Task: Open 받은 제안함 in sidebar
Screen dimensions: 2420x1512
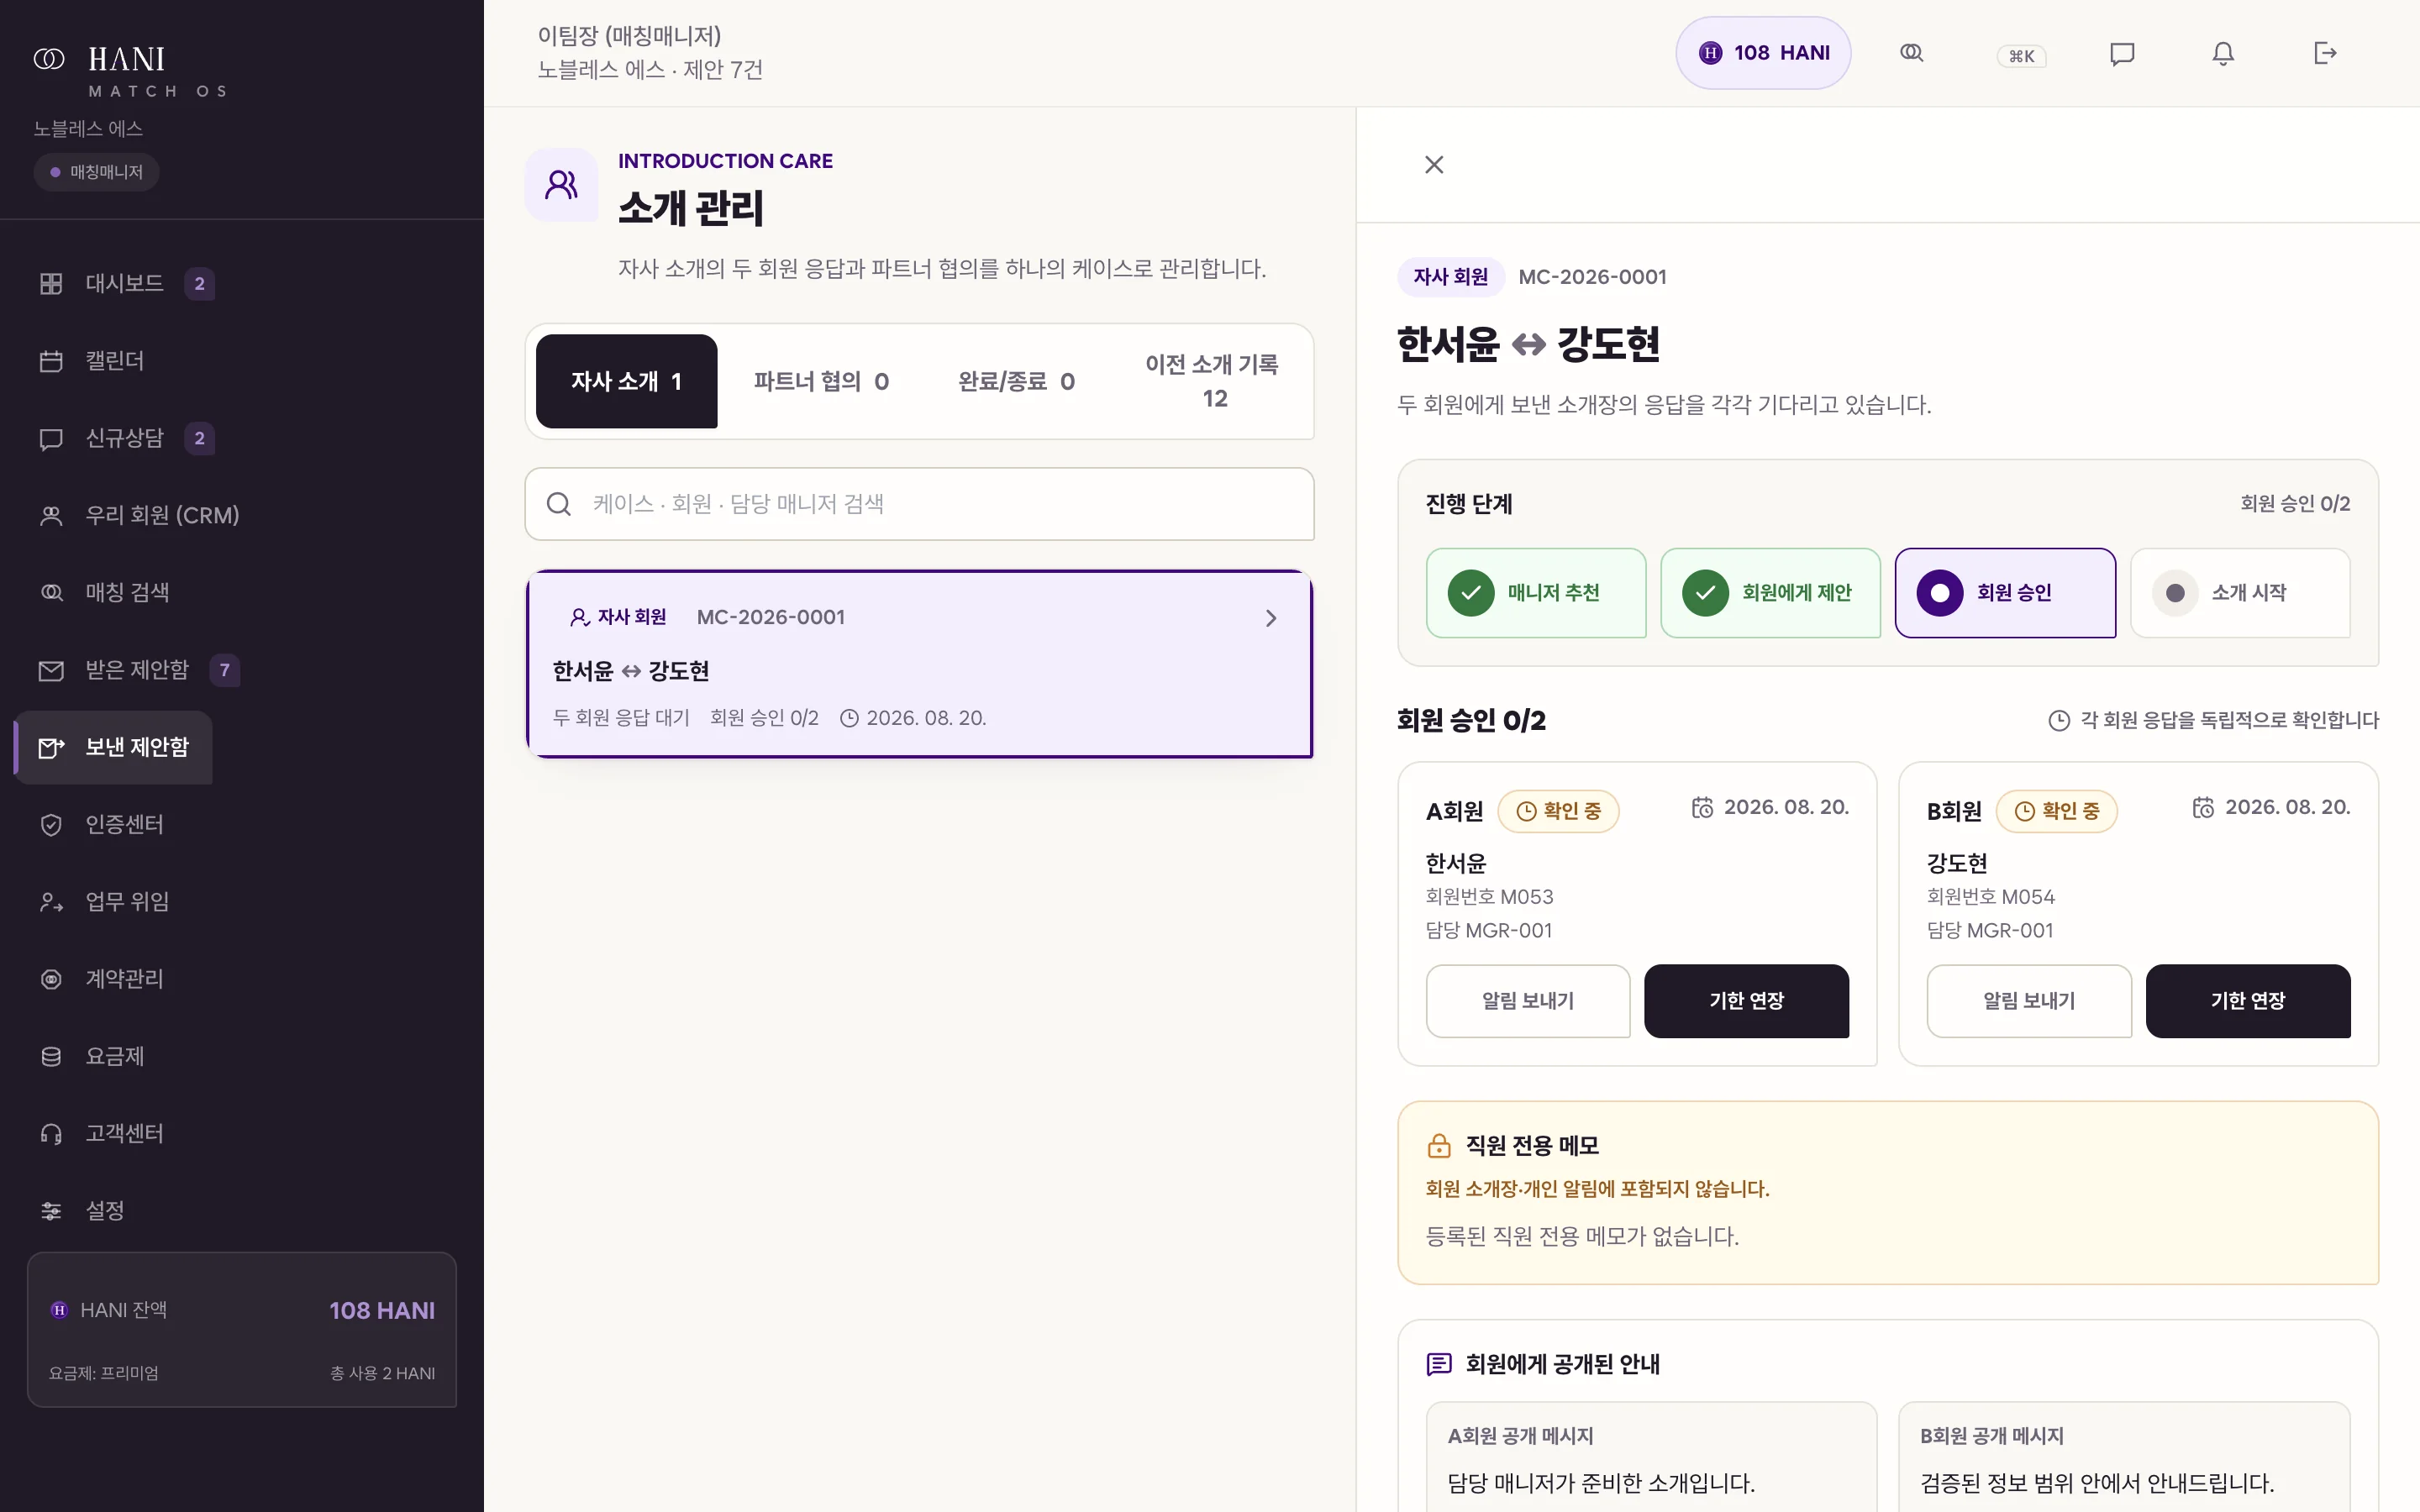Action: pyautogui.click(x=138, y=670)
